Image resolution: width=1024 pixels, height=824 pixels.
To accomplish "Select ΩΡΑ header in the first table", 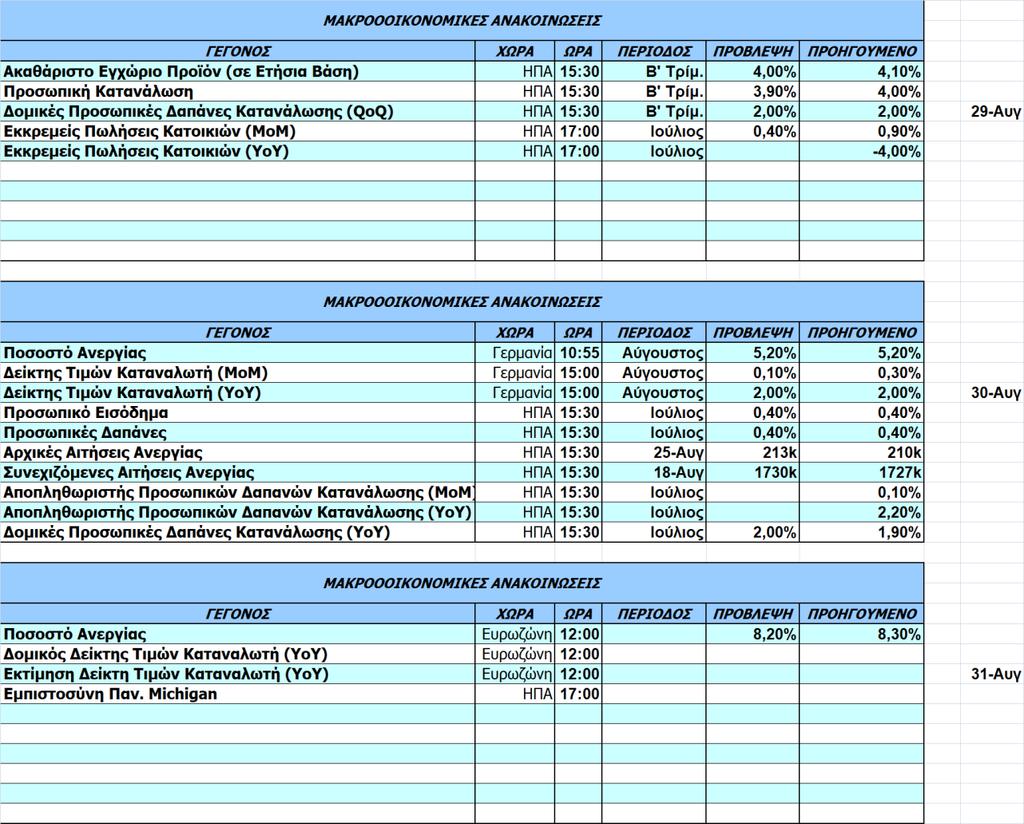I will [578, 51].
